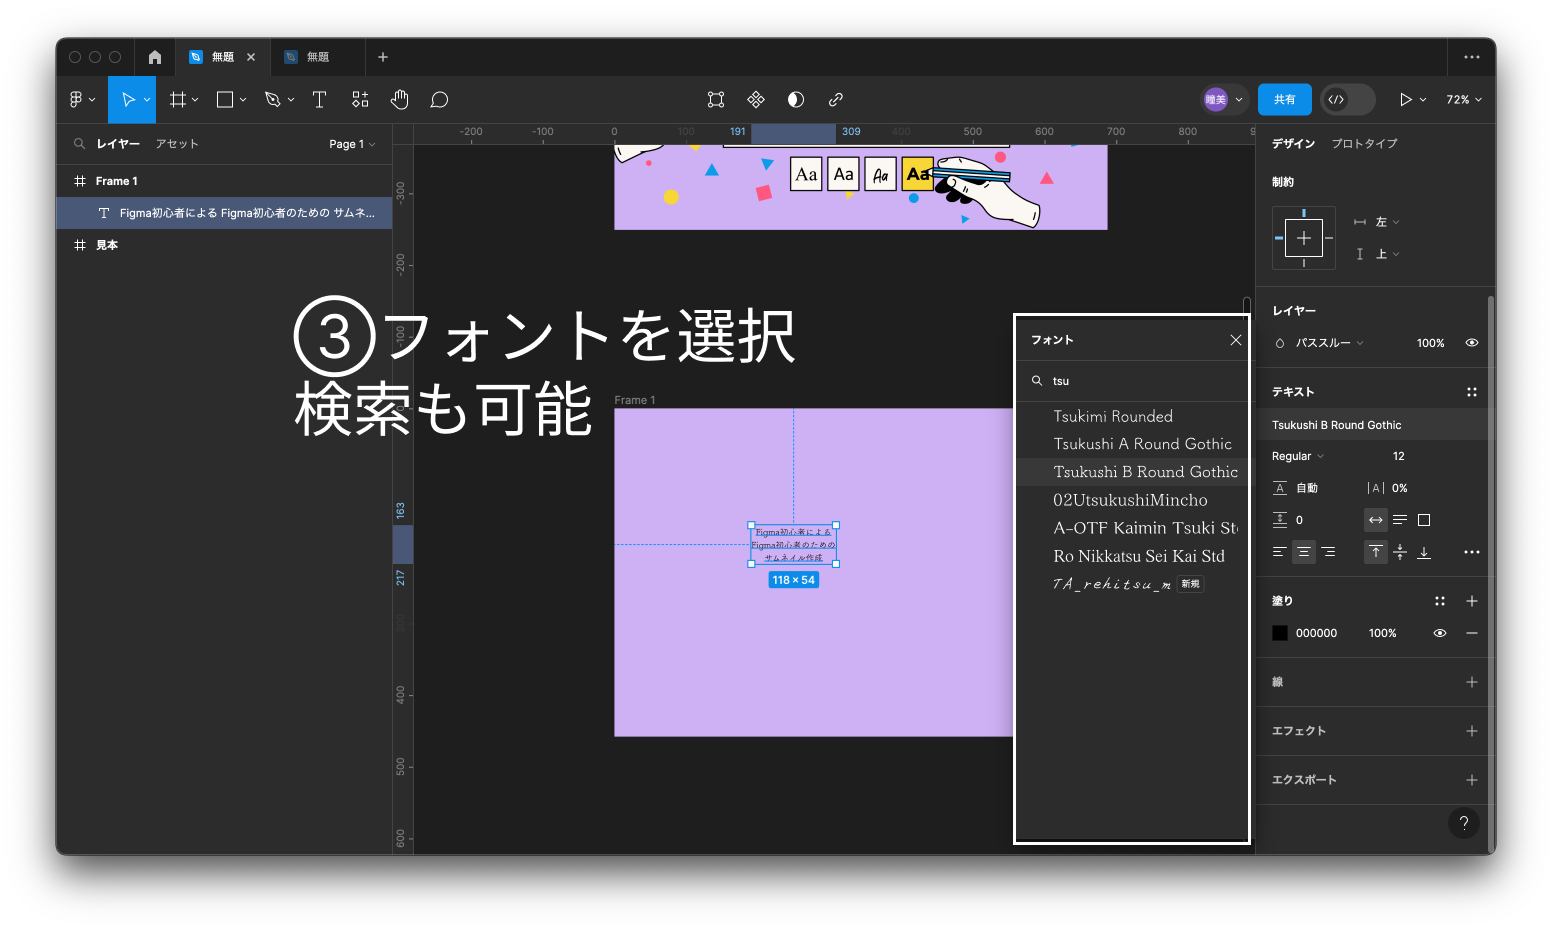
Task: Select the Hand tool
Action: tap(399, 100)
